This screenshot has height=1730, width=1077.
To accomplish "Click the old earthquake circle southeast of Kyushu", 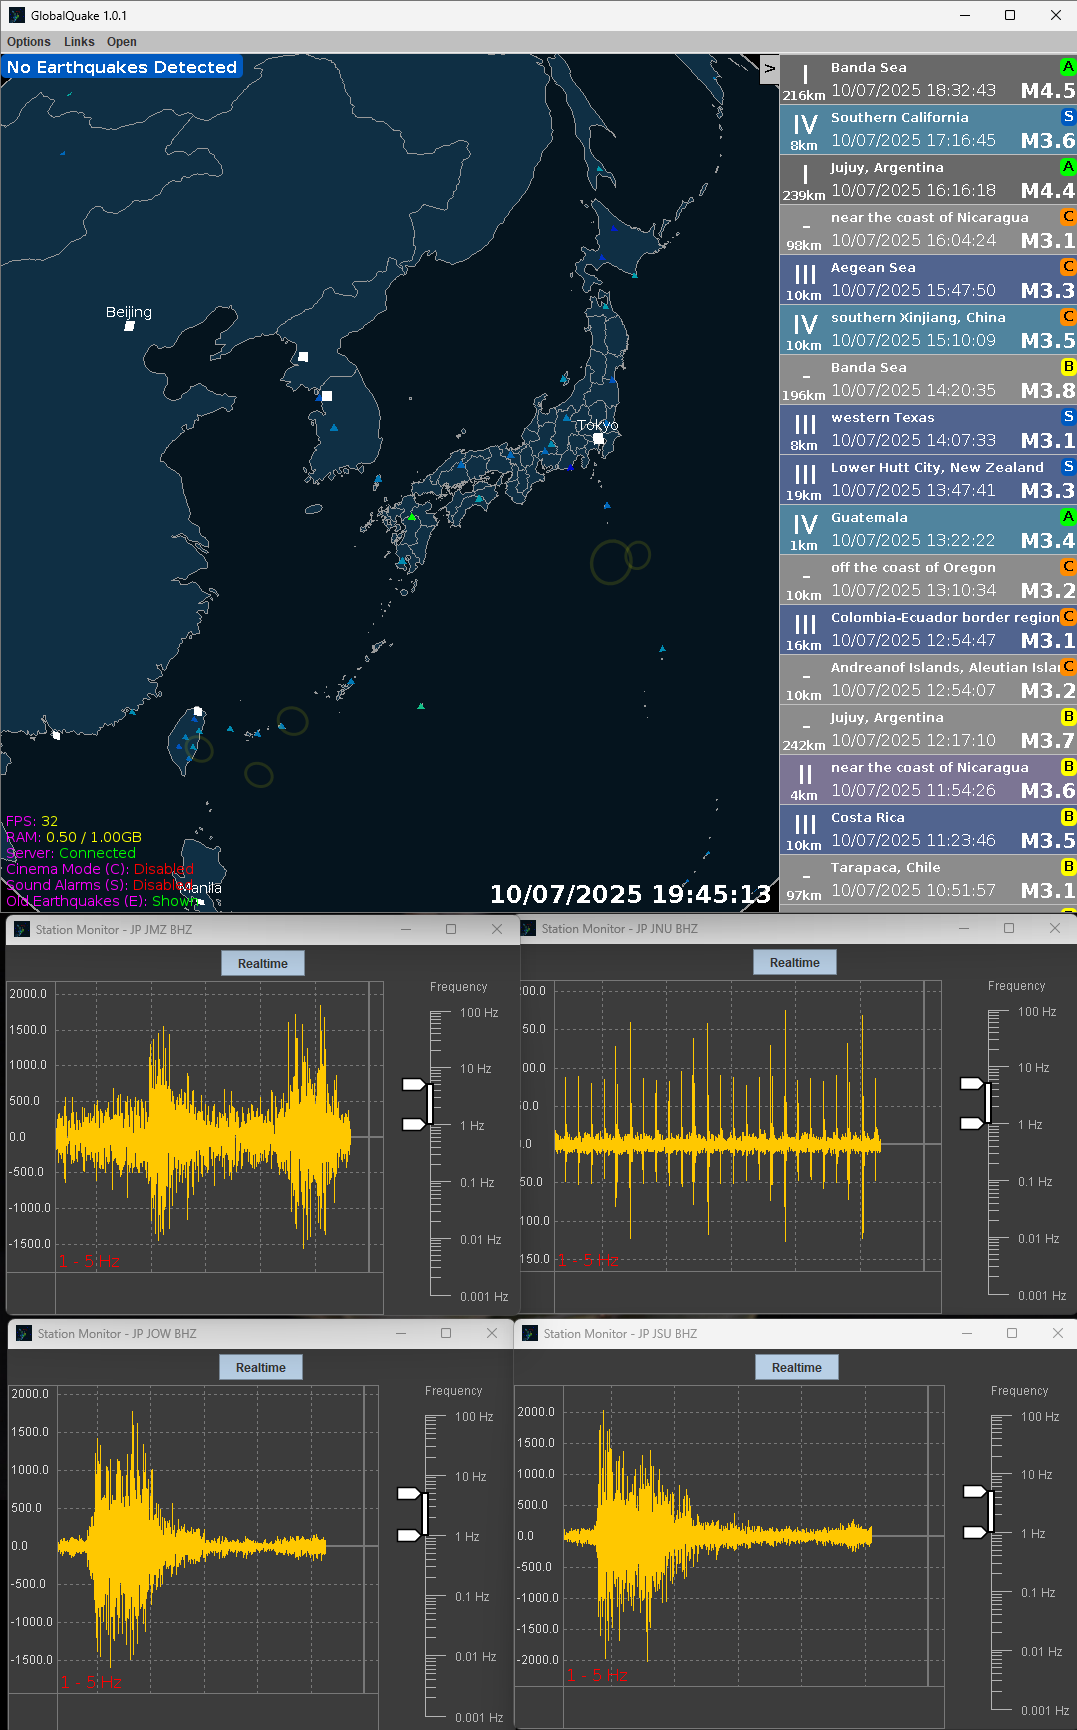I will click(x=611, y=562).
